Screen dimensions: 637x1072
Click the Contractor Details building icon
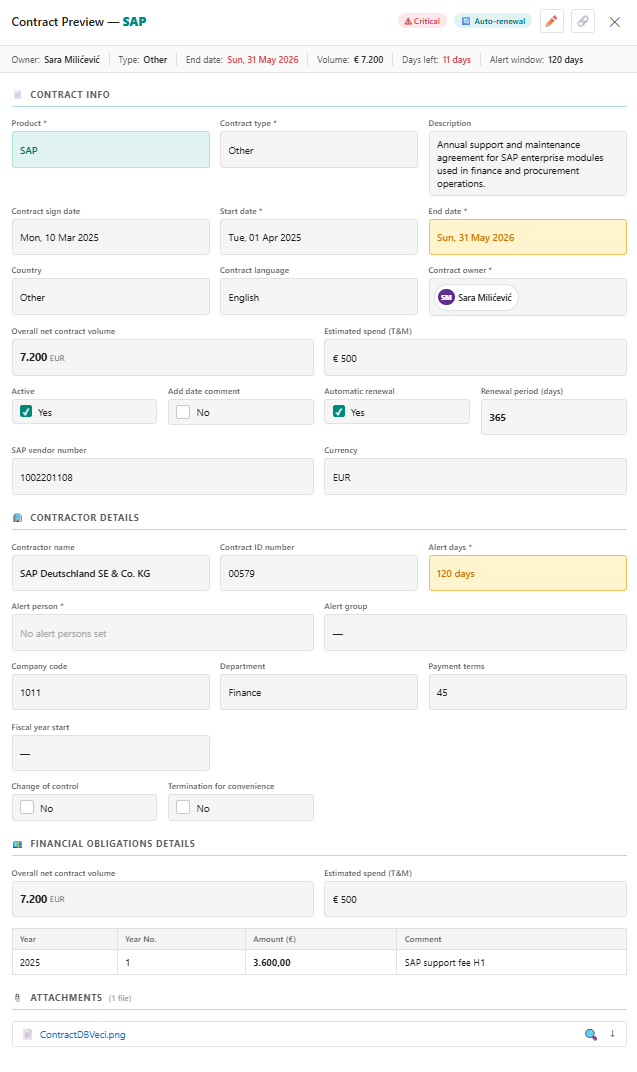[x=18, y=518]
